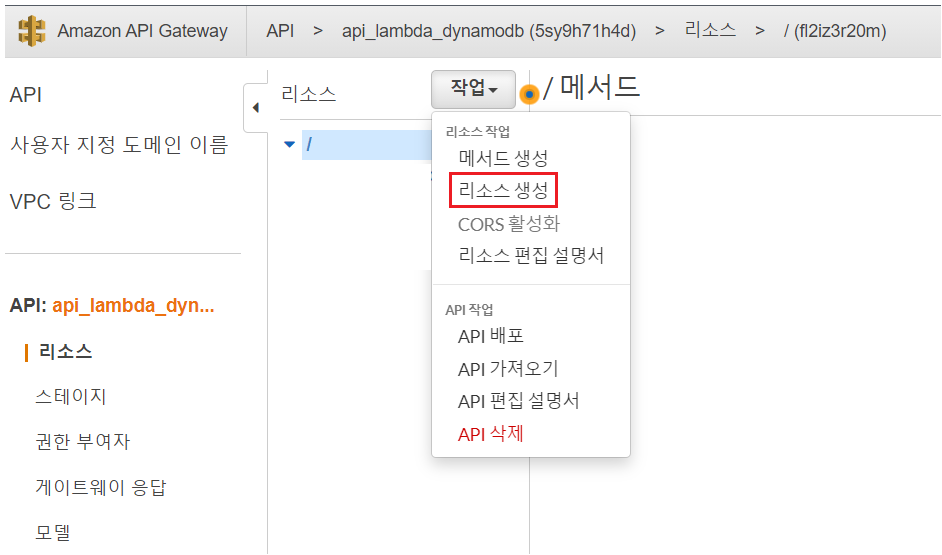Screen dimensions: 942x555
Task: Collapse the root / resource tree arrow
Action: pos(290,144)
